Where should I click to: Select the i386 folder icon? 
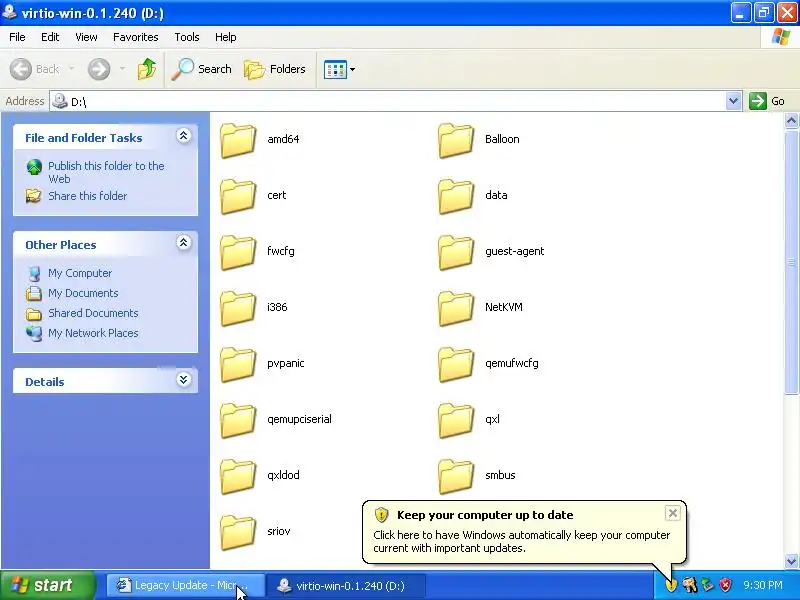(x=238, y=309)
